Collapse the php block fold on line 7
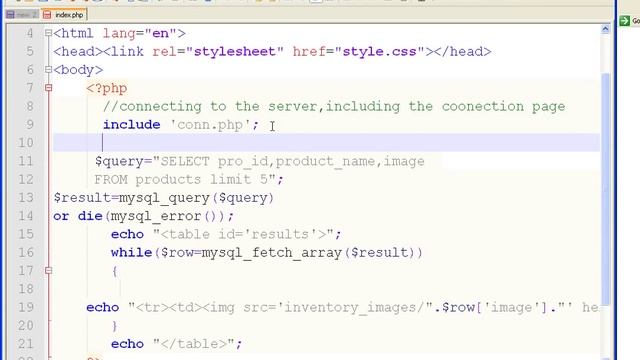Viewport: 640px width, 360px height. [x=48, y=88]
